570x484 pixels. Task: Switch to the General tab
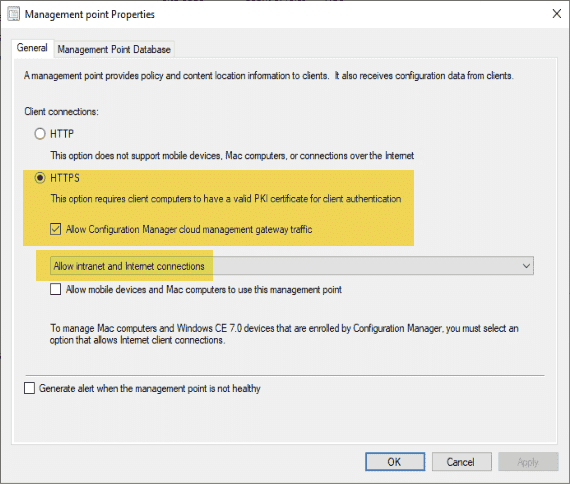pos(32,48)
